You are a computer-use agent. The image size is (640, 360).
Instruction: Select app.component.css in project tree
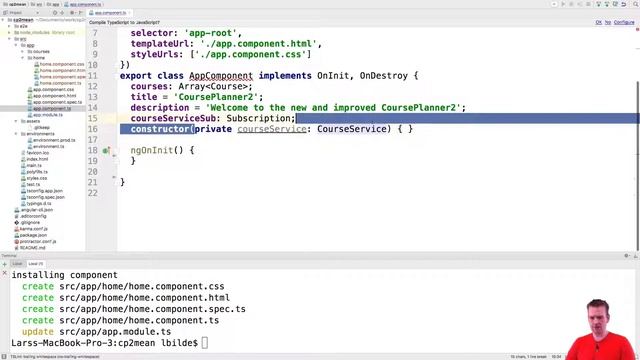coord(51,89)
